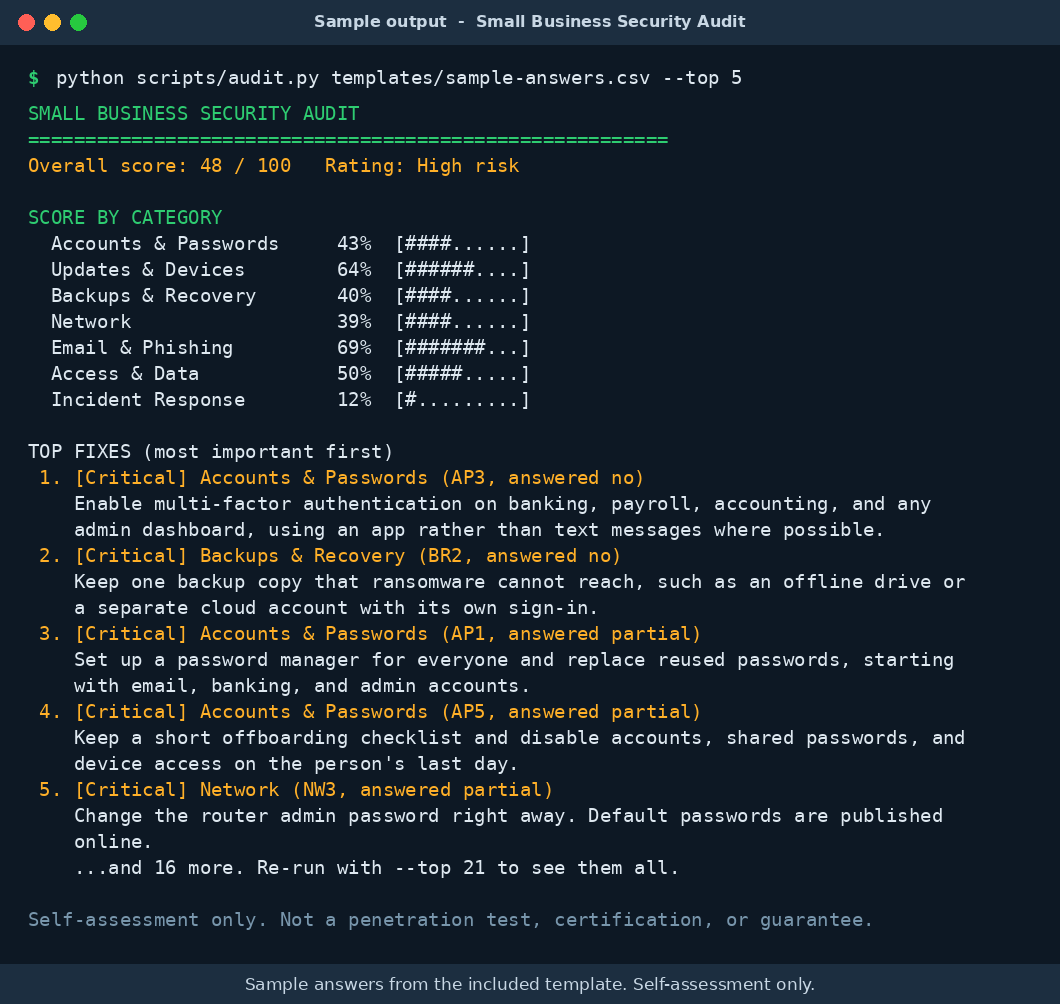Click the 'python scripts/audit.py' command line

point(399,78)
